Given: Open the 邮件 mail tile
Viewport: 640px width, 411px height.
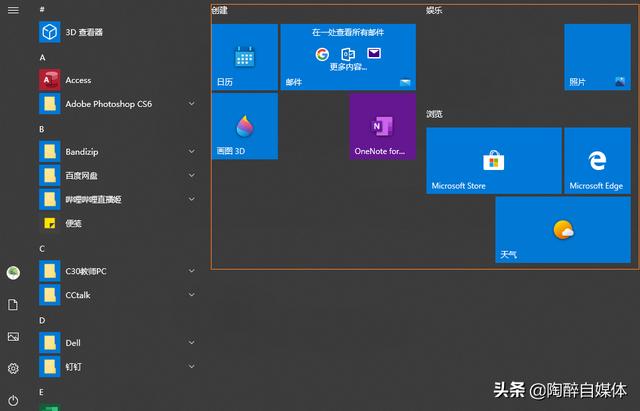Looking at the screenshot, I should [x=348, y=57].
